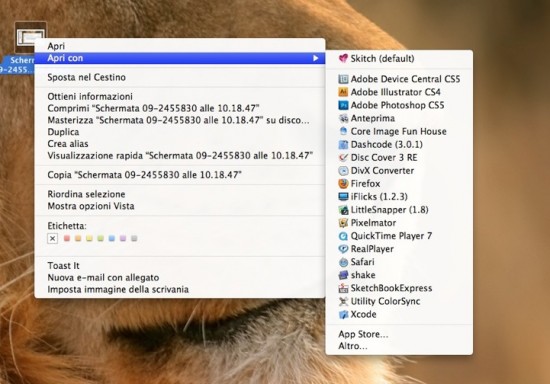
Task: Apply the orange label color
Action: click(x=78, y=238)
